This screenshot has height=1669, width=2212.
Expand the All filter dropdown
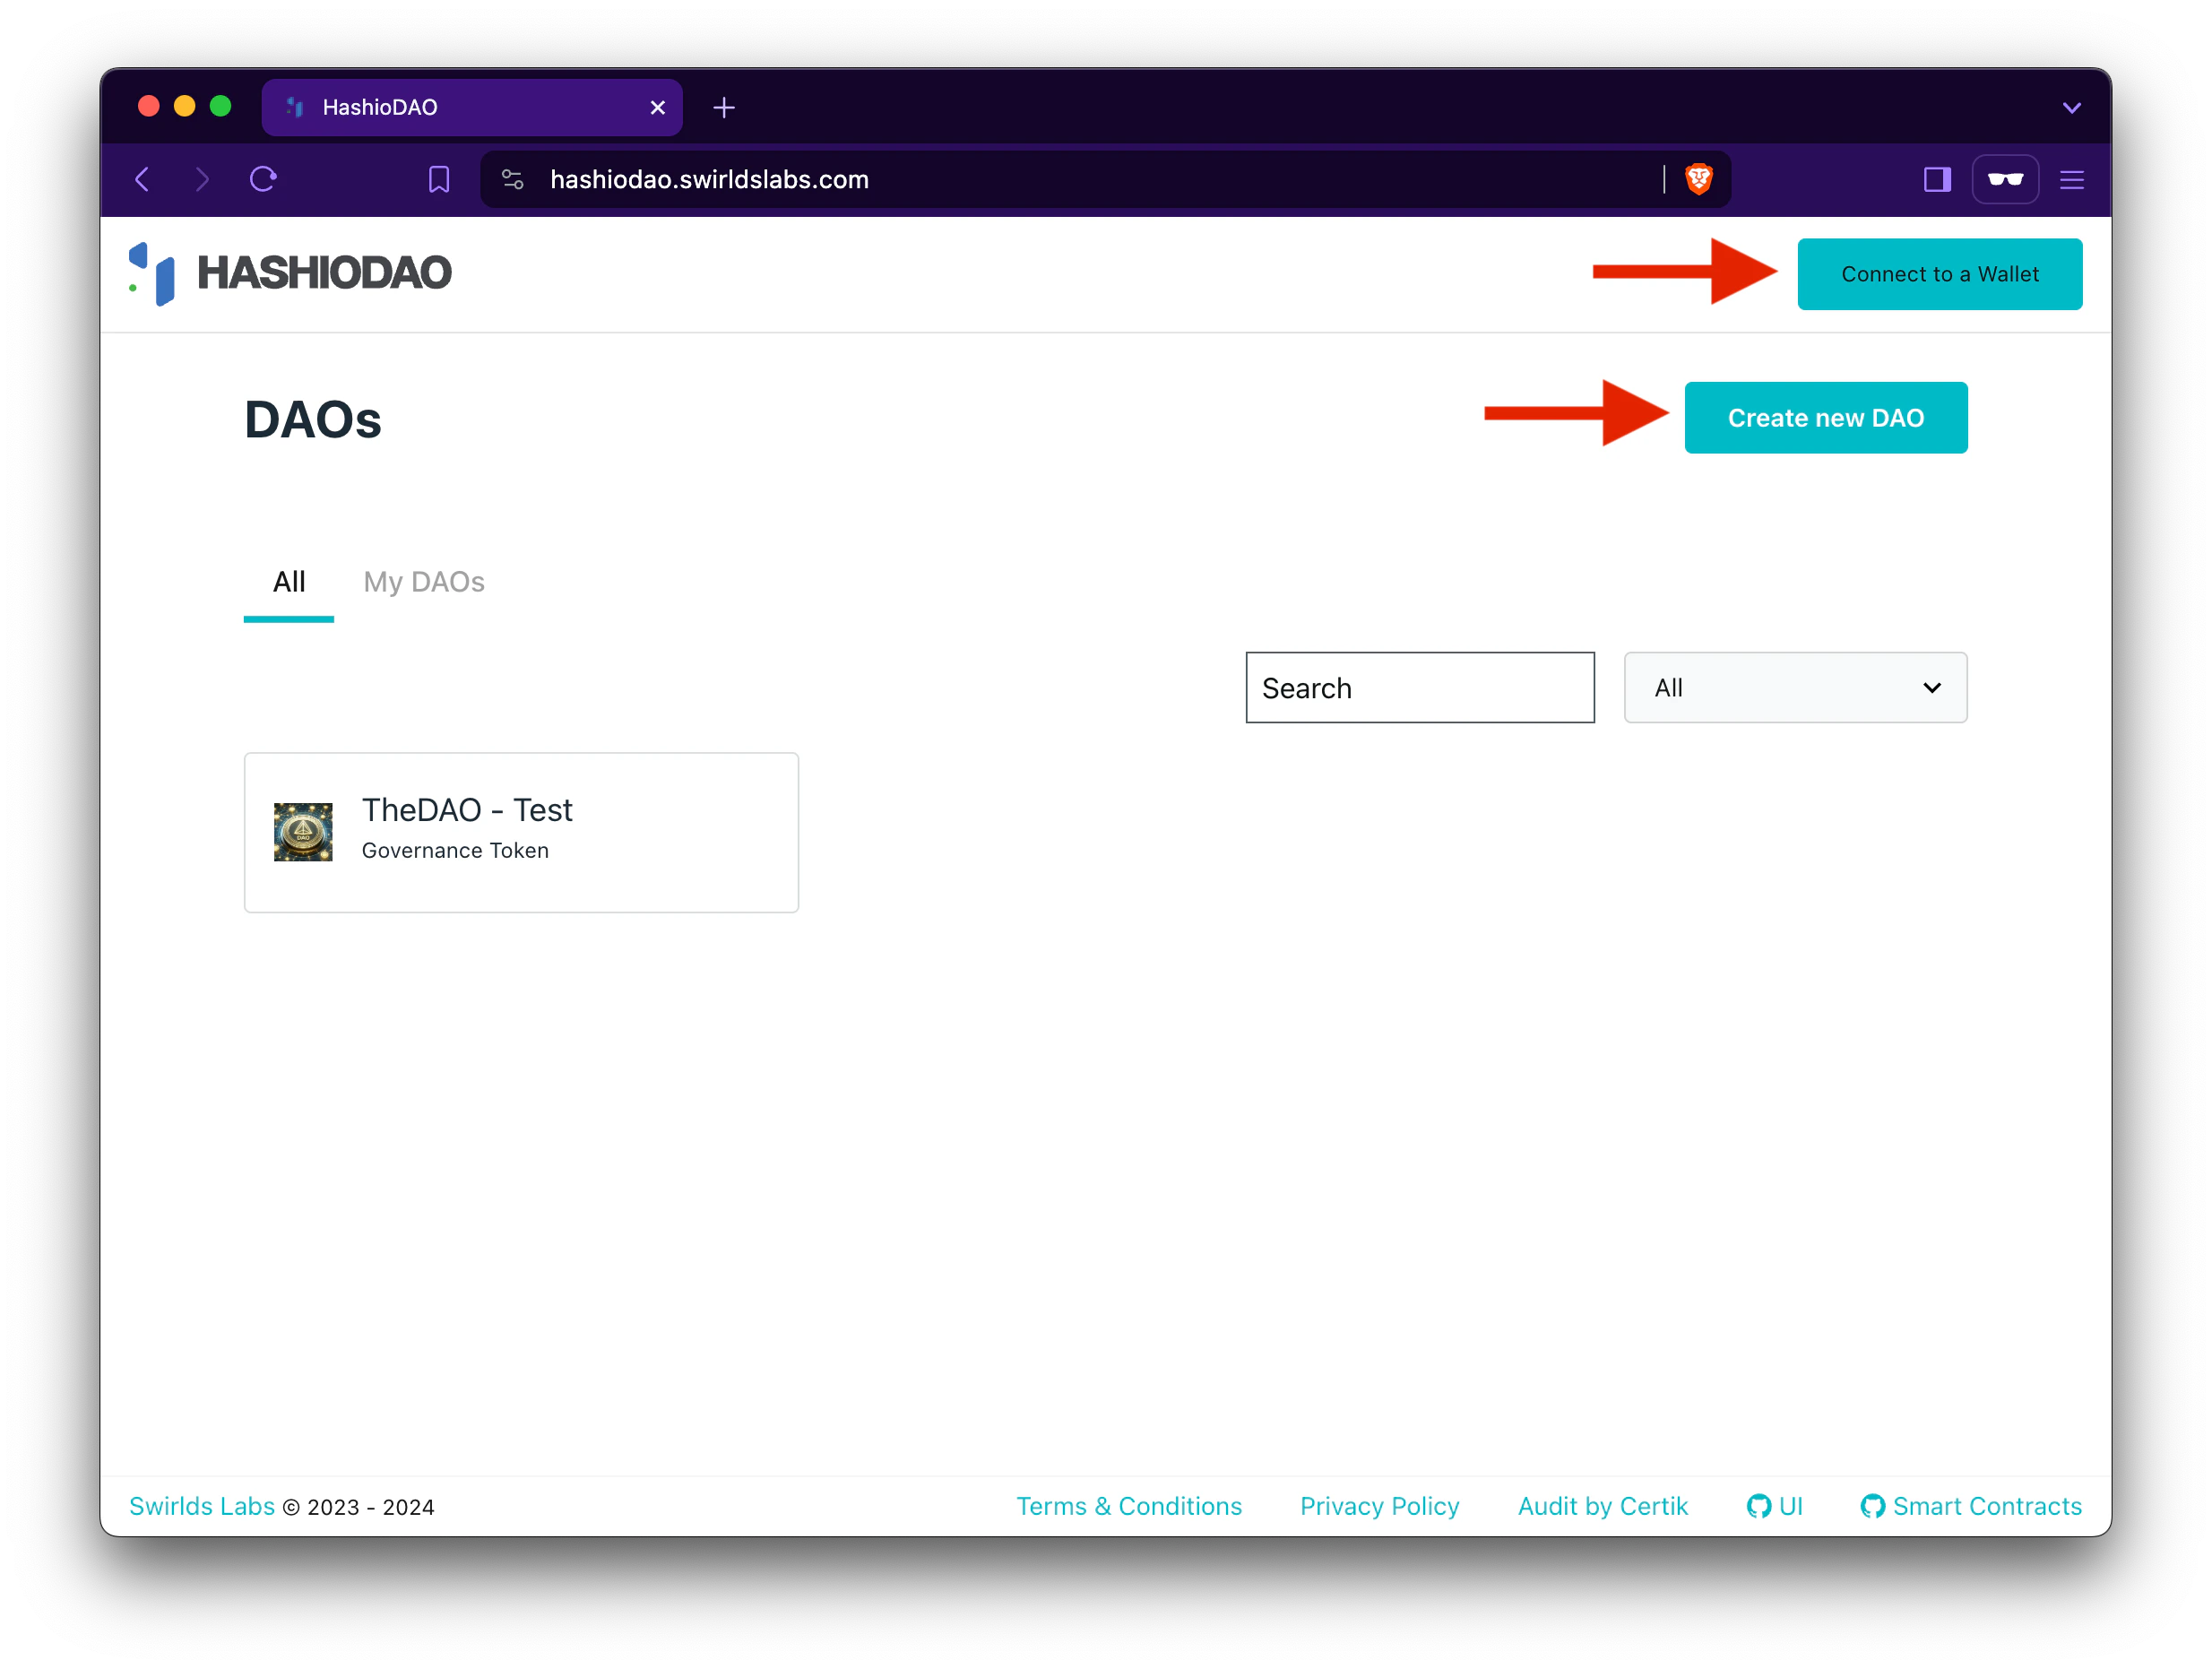1794,687
